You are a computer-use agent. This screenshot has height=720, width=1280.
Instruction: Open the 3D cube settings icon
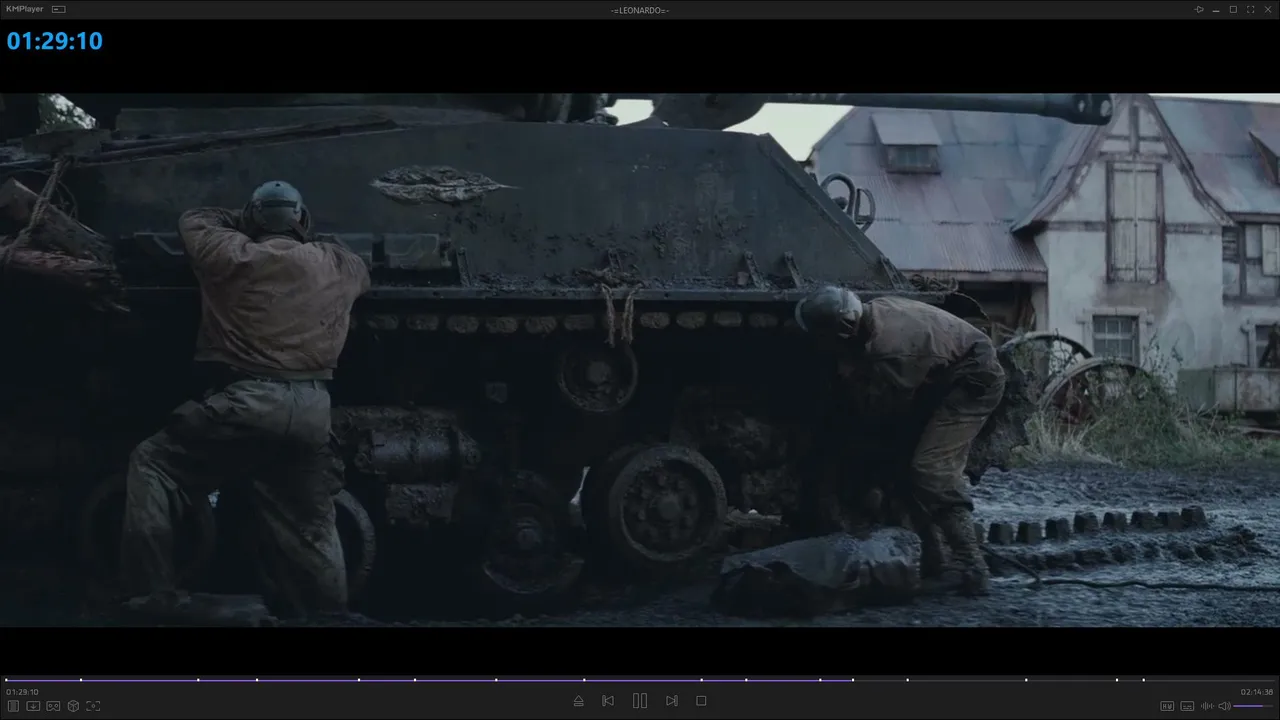pyautogui.click(x=73, y=706)
